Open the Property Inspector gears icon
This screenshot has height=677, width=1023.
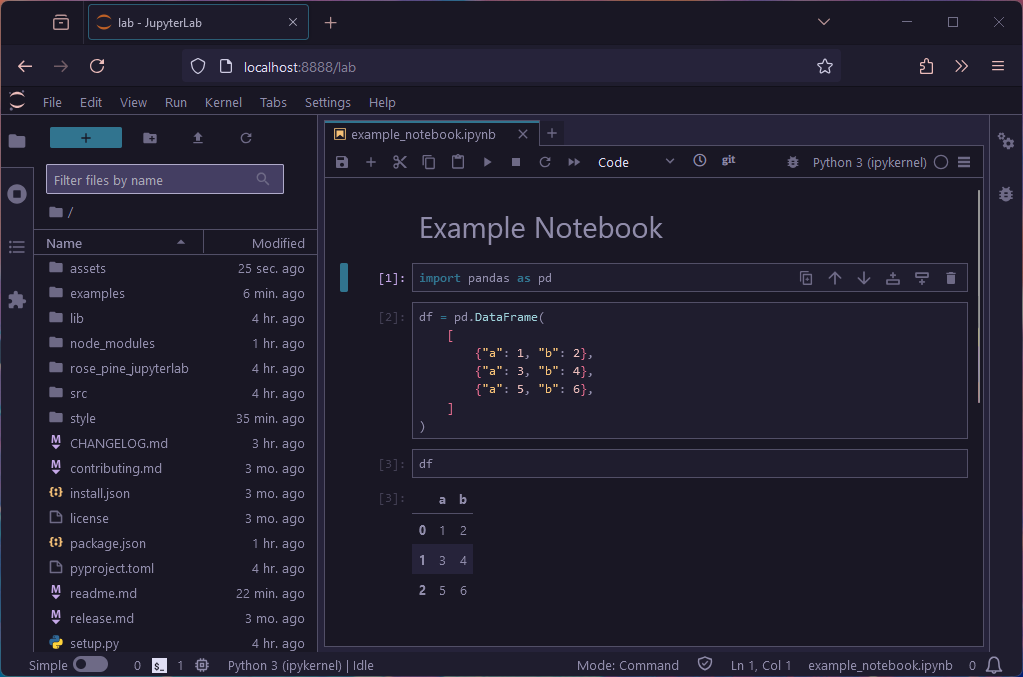point(1005,140)
